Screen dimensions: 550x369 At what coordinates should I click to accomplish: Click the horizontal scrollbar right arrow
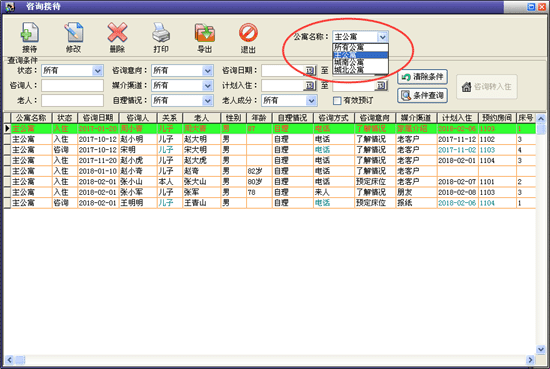(x=530, y=360)
